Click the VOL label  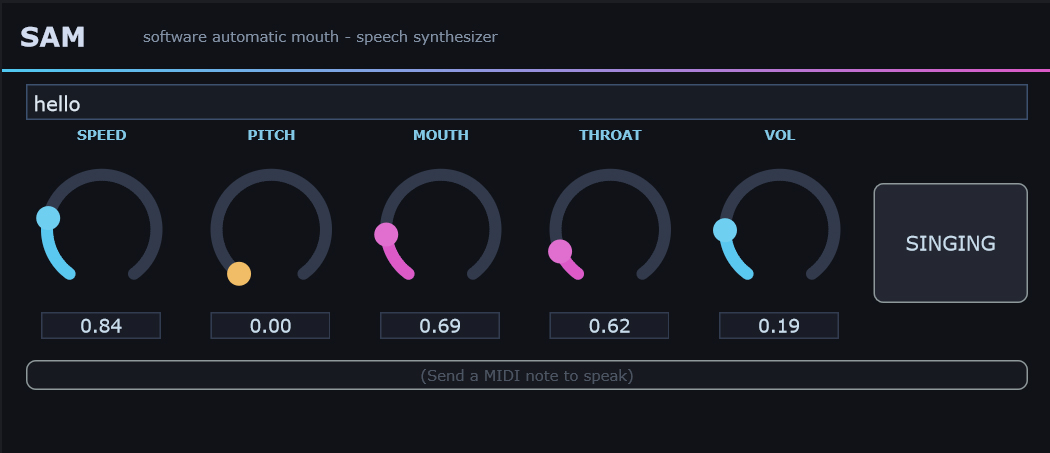pos(779,135)
